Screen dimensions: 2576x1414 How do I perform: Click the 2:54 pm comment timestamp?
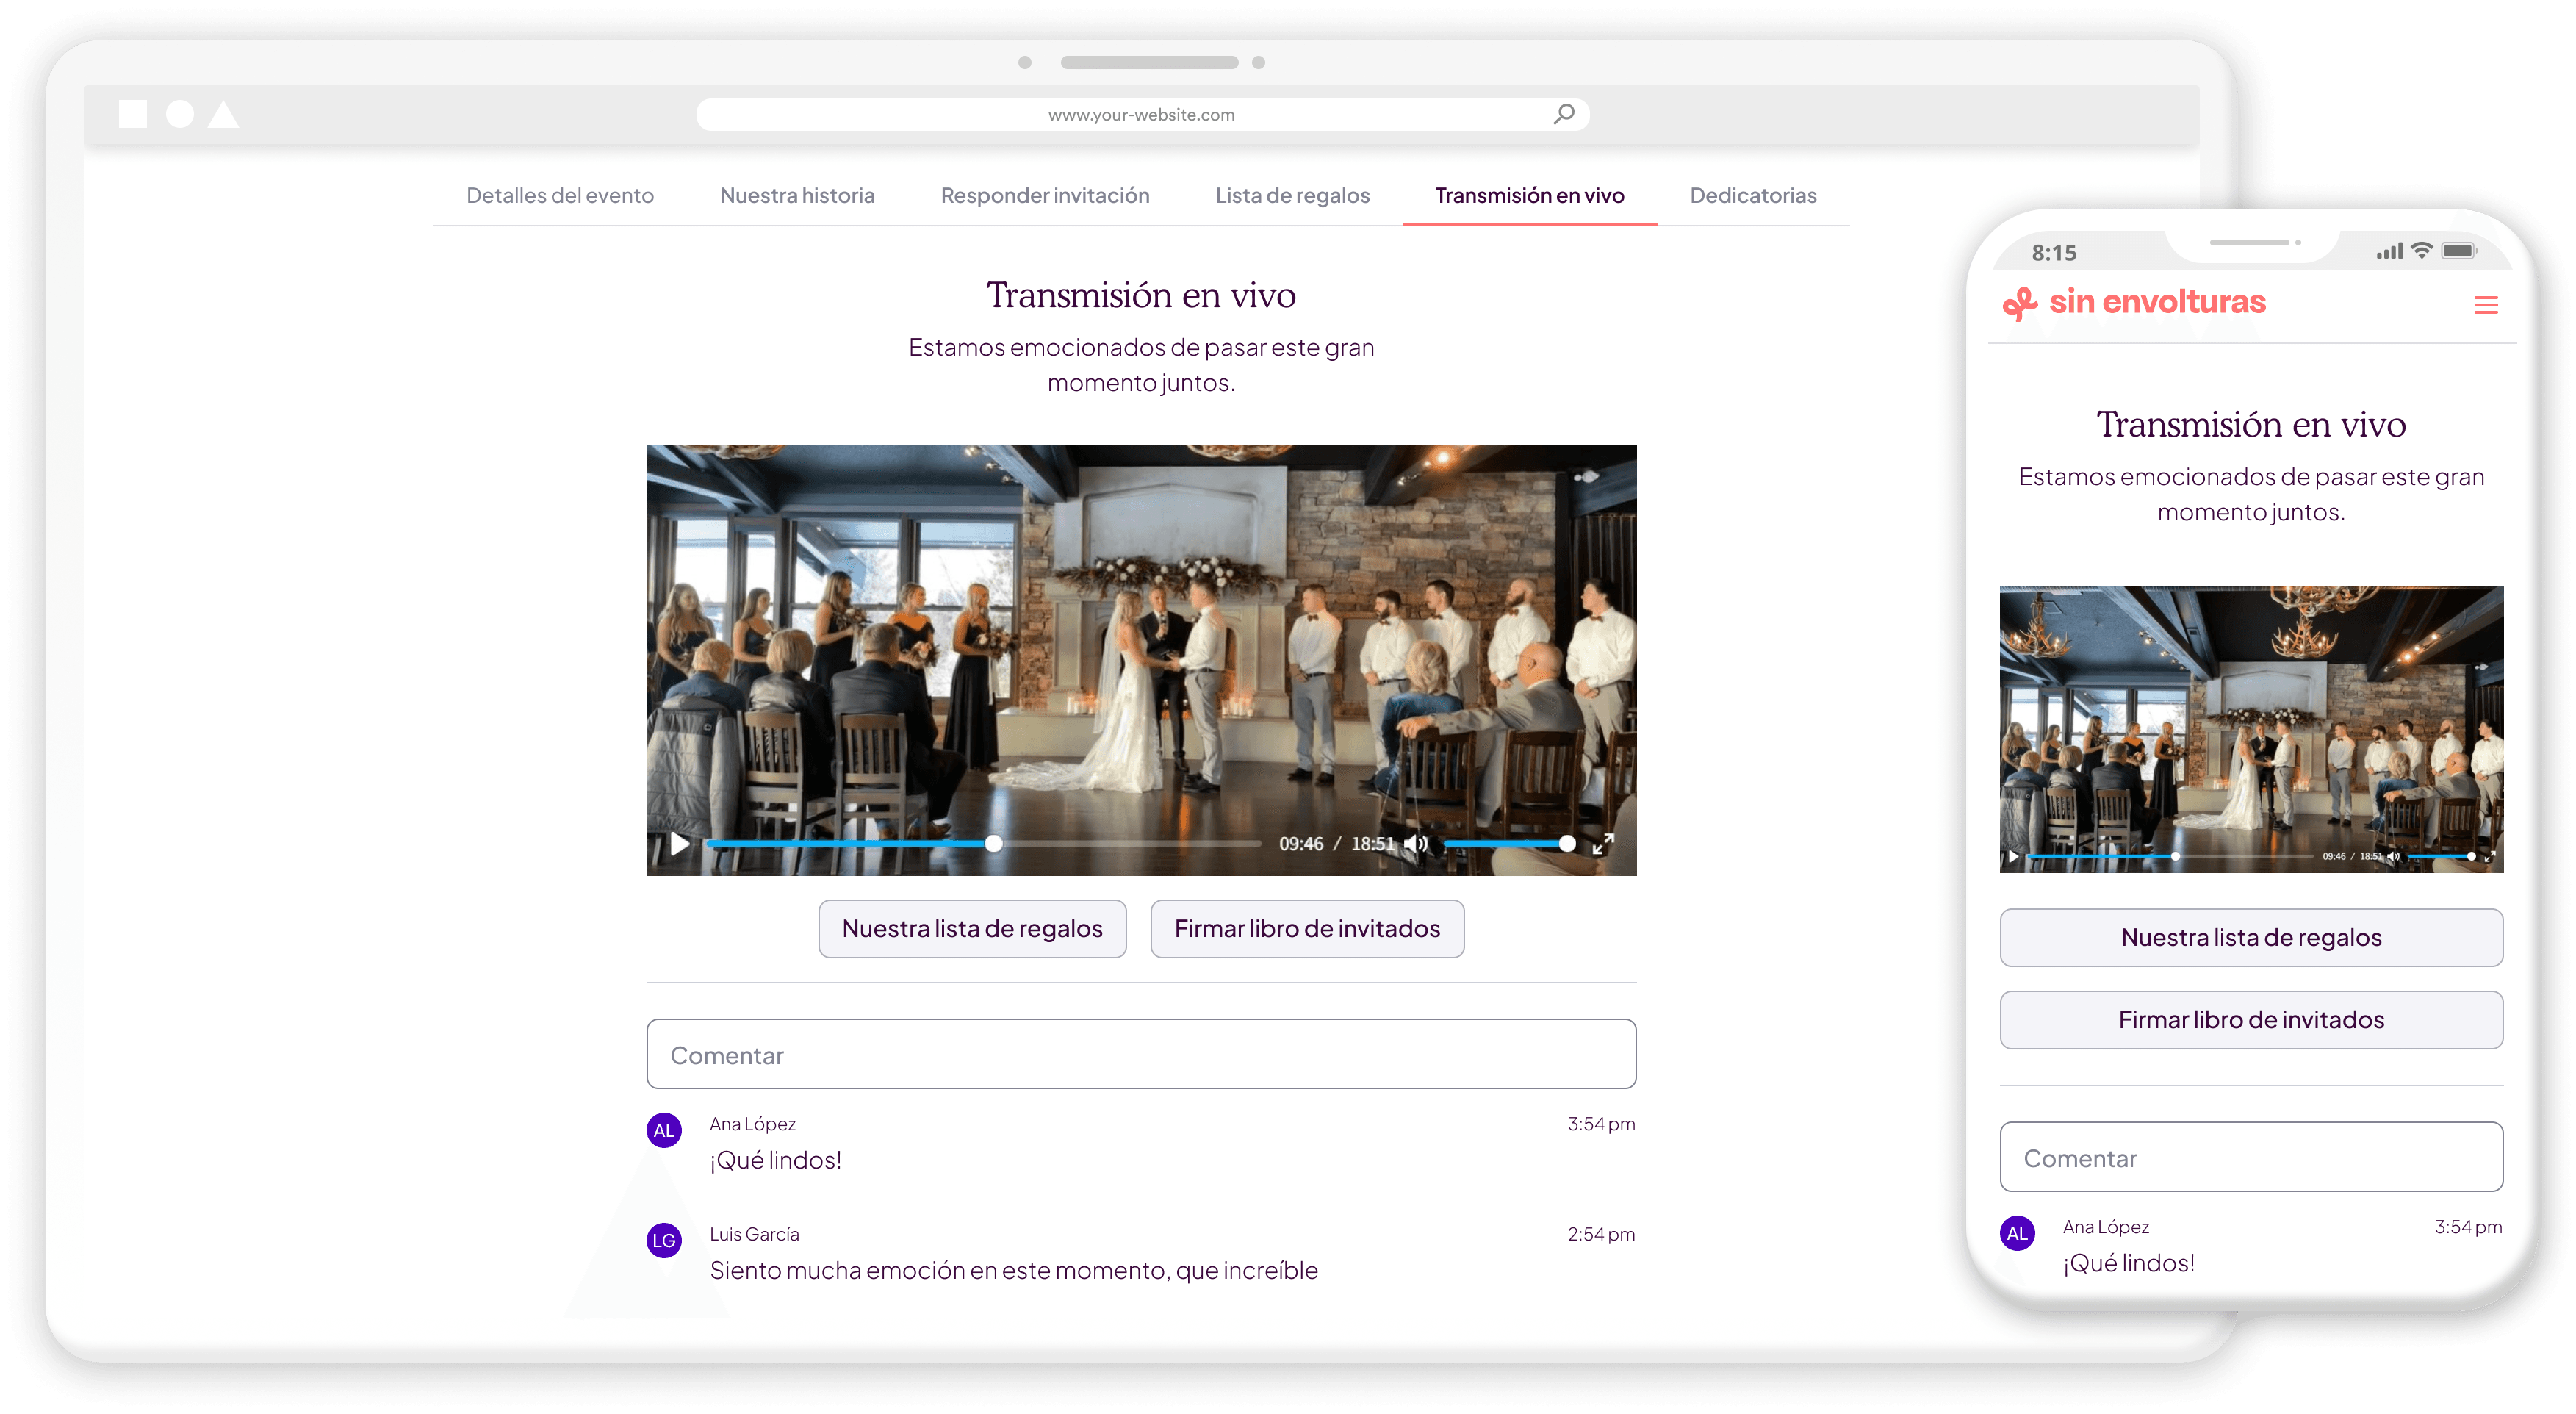[1601, 1234]
